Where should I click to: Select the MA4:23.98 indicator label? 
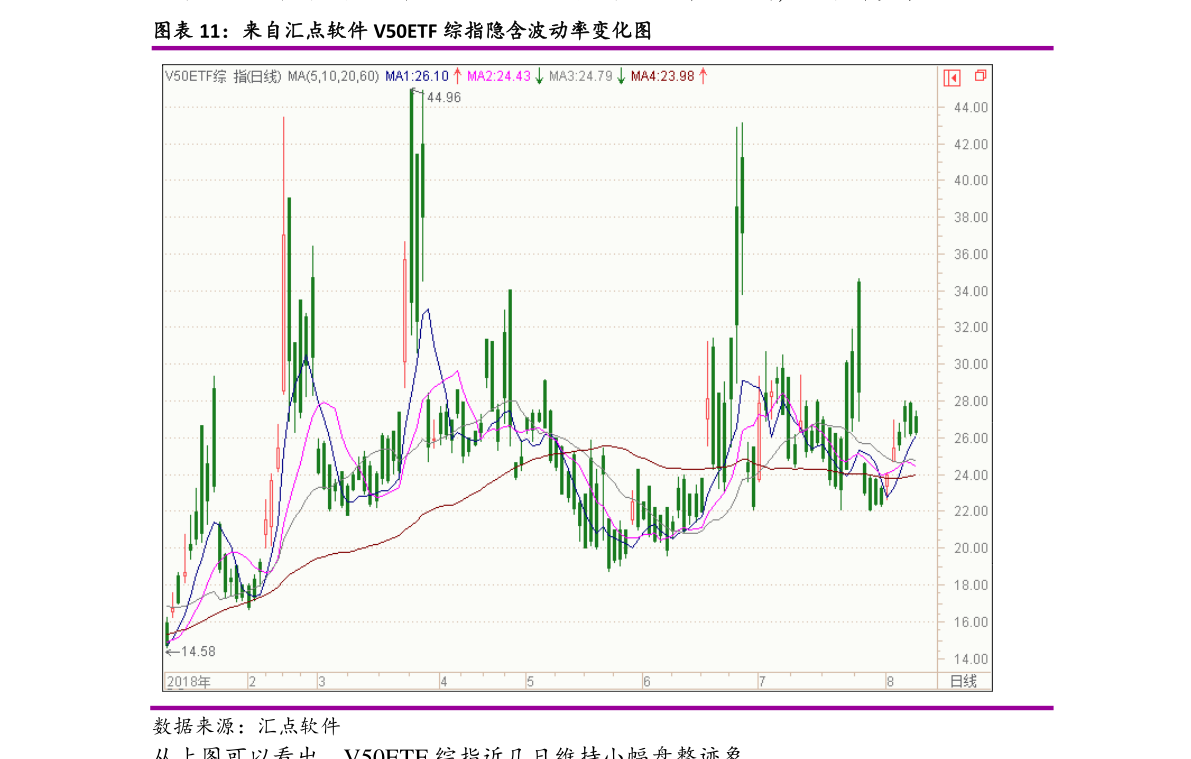click(x=662, y=76)
